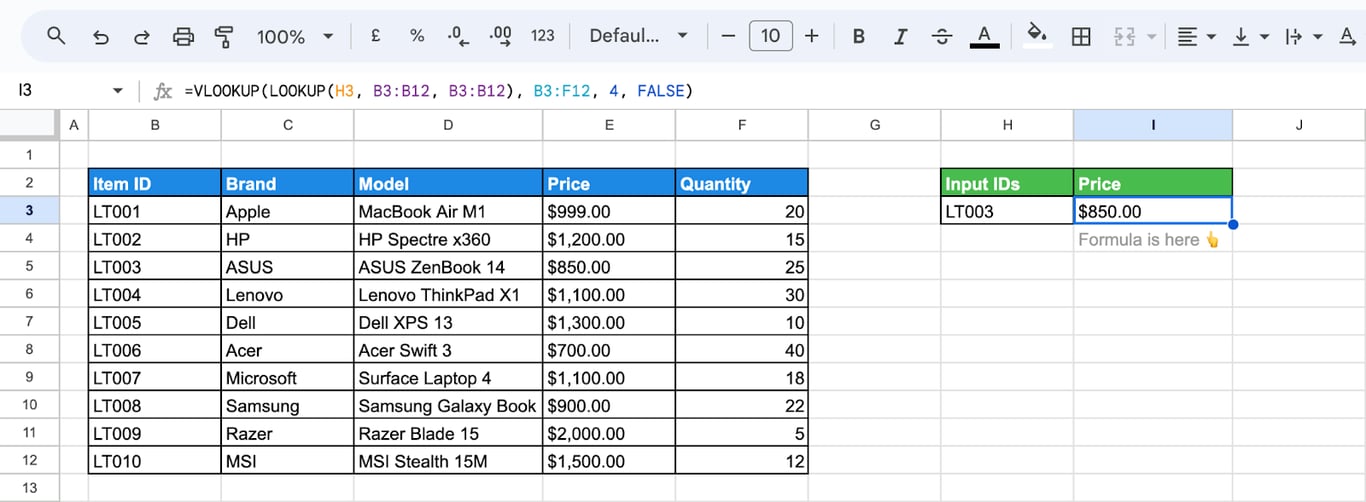Open the zoom level 100% dropdown

(295, 36)
